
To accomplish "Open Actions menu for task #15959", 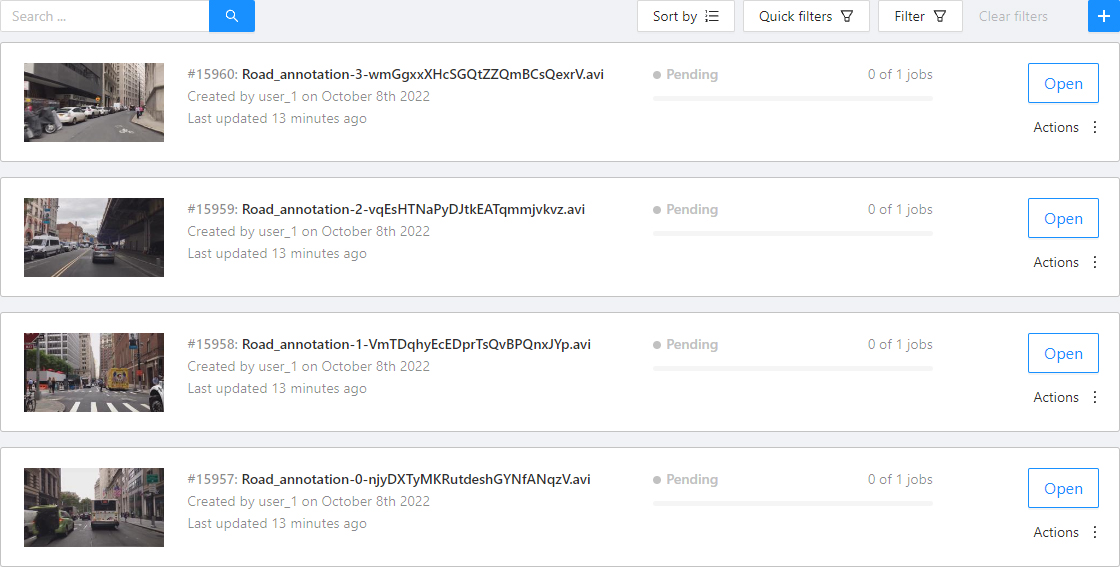I will point(1056,262).
